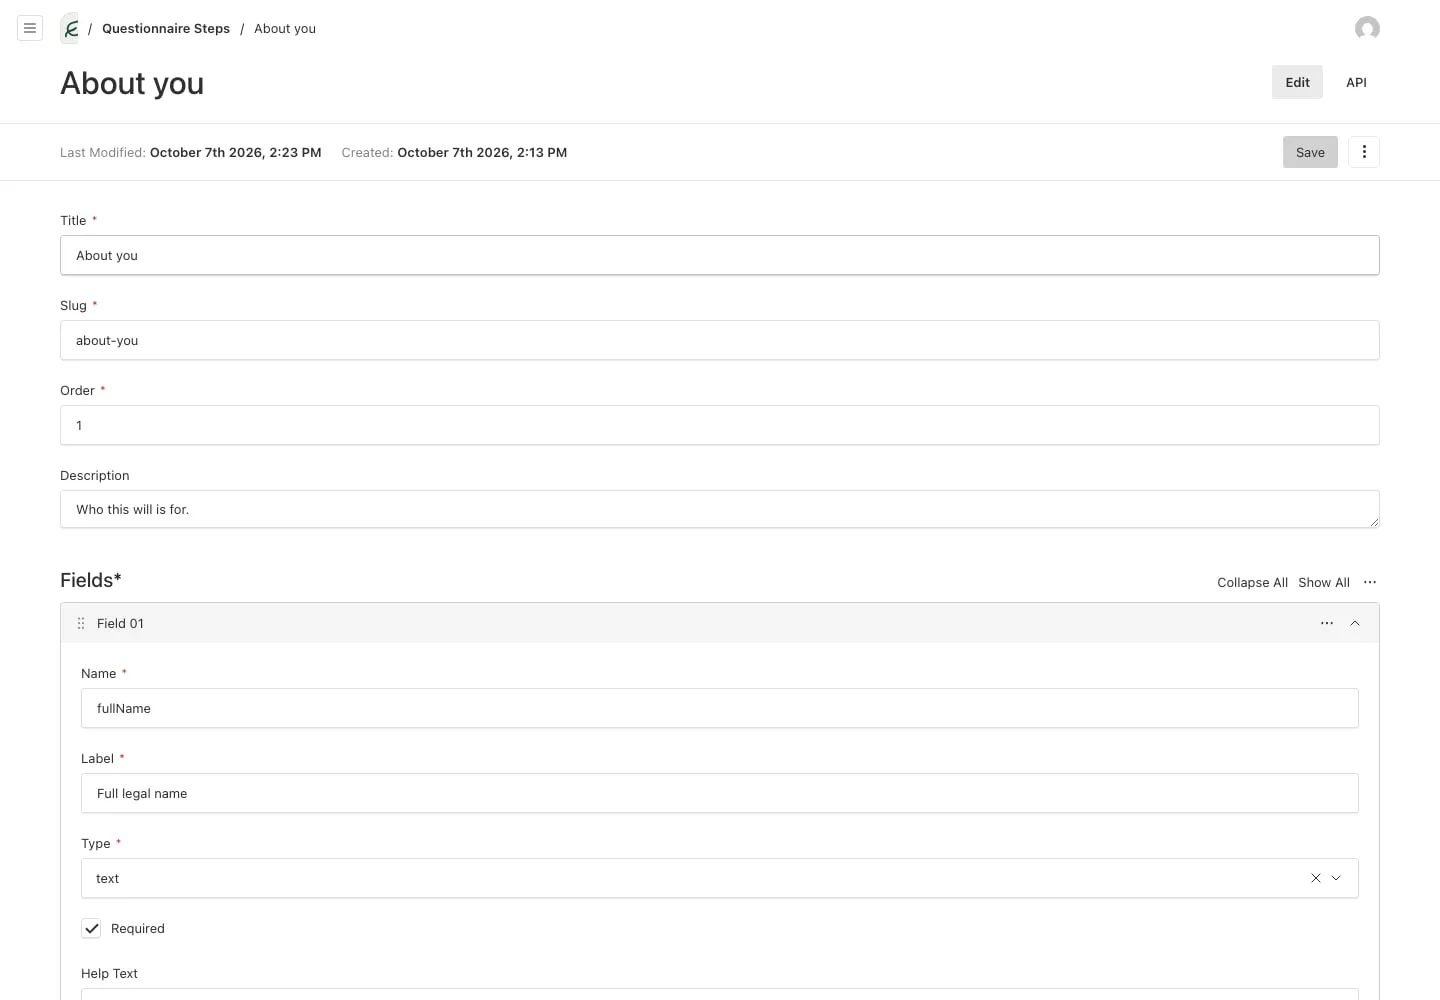Click the Help Text label
Image resolution: width=1440 pixels, height=1000 pixels.
point(109,973)
